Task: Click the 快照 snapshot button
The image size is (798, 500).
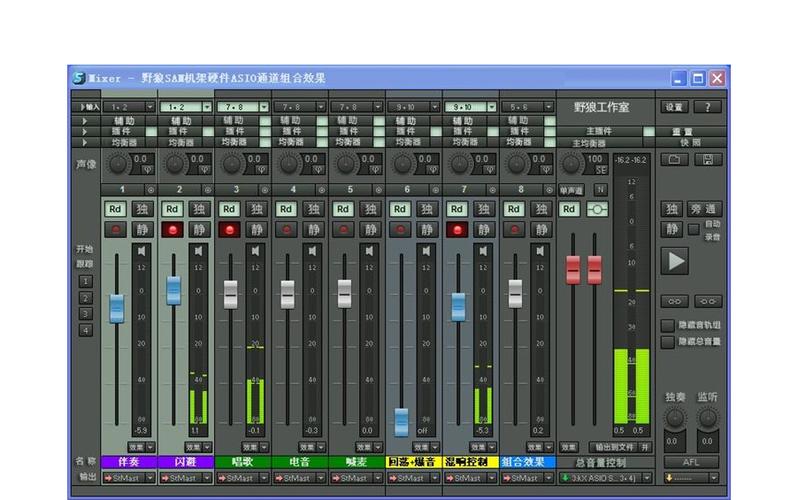Action: (691, 143)
